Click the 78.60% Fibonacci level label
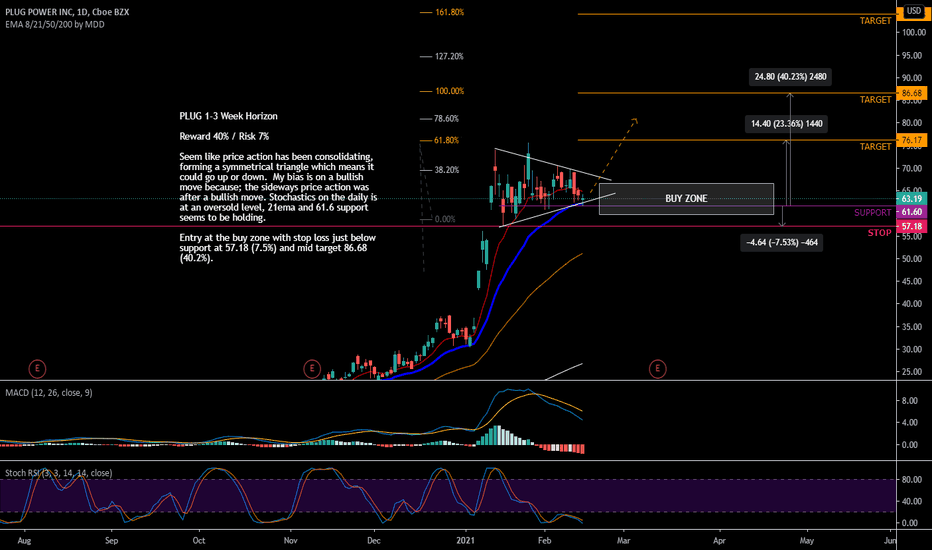932x550 pixels. [x=446, y=118]
